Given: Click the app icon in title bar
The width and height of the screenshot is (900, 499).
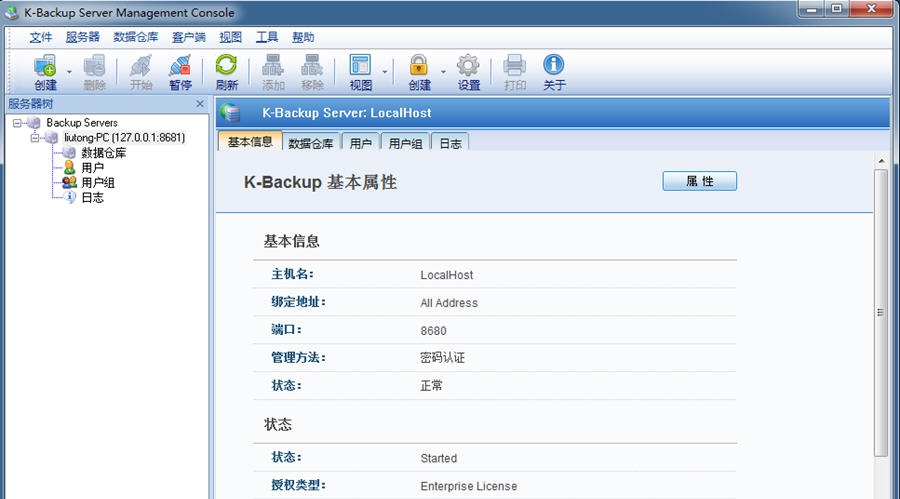Looking at the screenshot, I should point(11,13).
